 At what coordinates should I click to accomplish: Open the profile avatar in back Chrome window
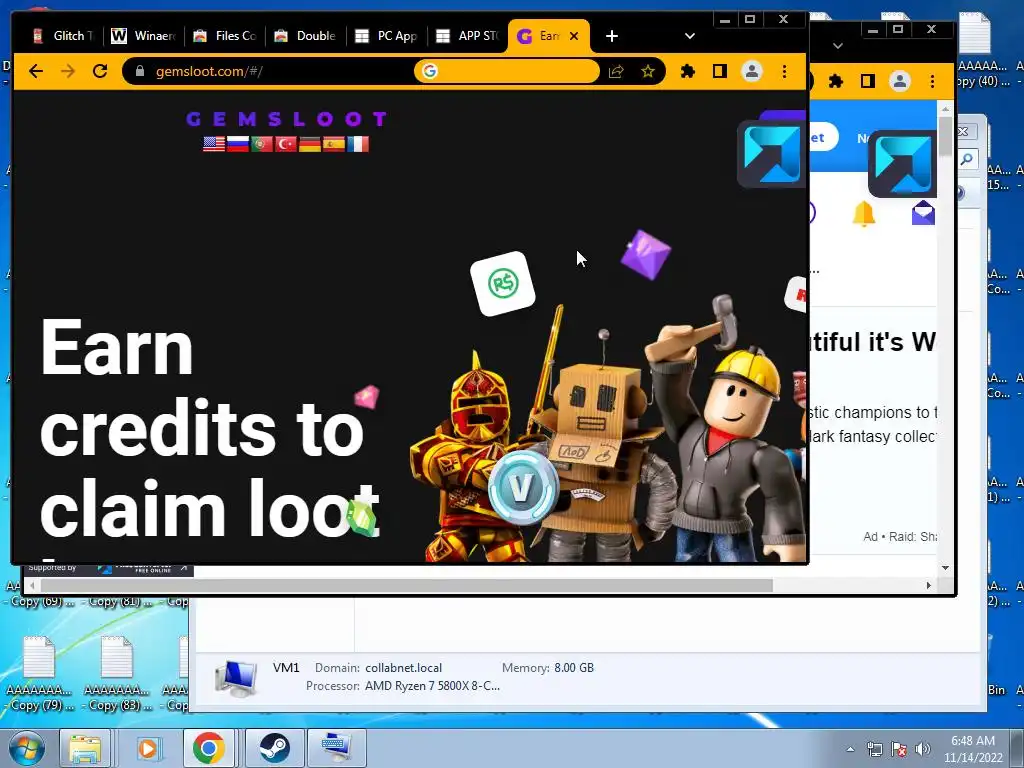900,81
